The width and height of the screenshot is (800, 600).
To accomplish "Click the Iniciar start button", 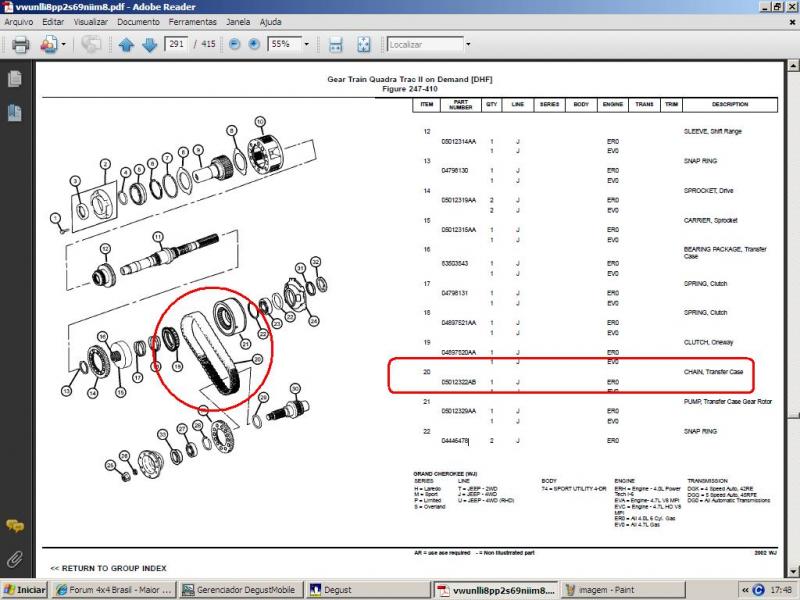I will coord(24,590).
